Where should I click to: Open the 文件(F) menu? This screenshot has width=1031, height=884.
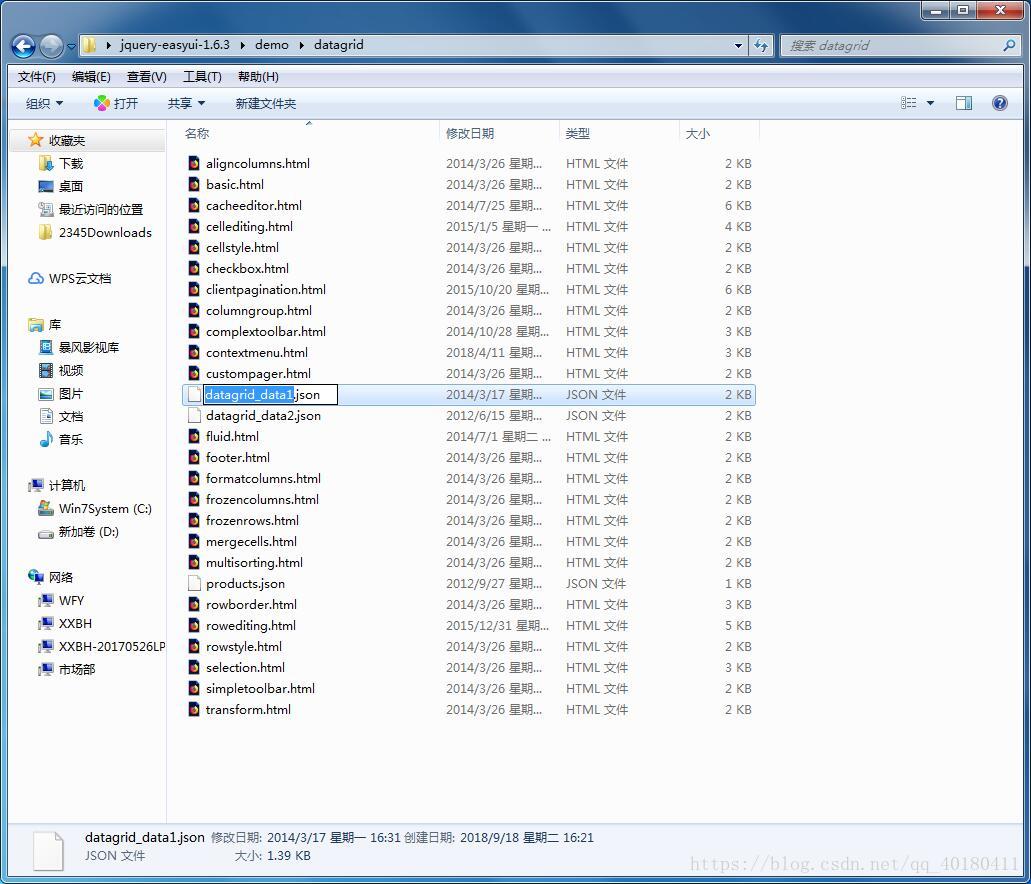pos(36,77)
